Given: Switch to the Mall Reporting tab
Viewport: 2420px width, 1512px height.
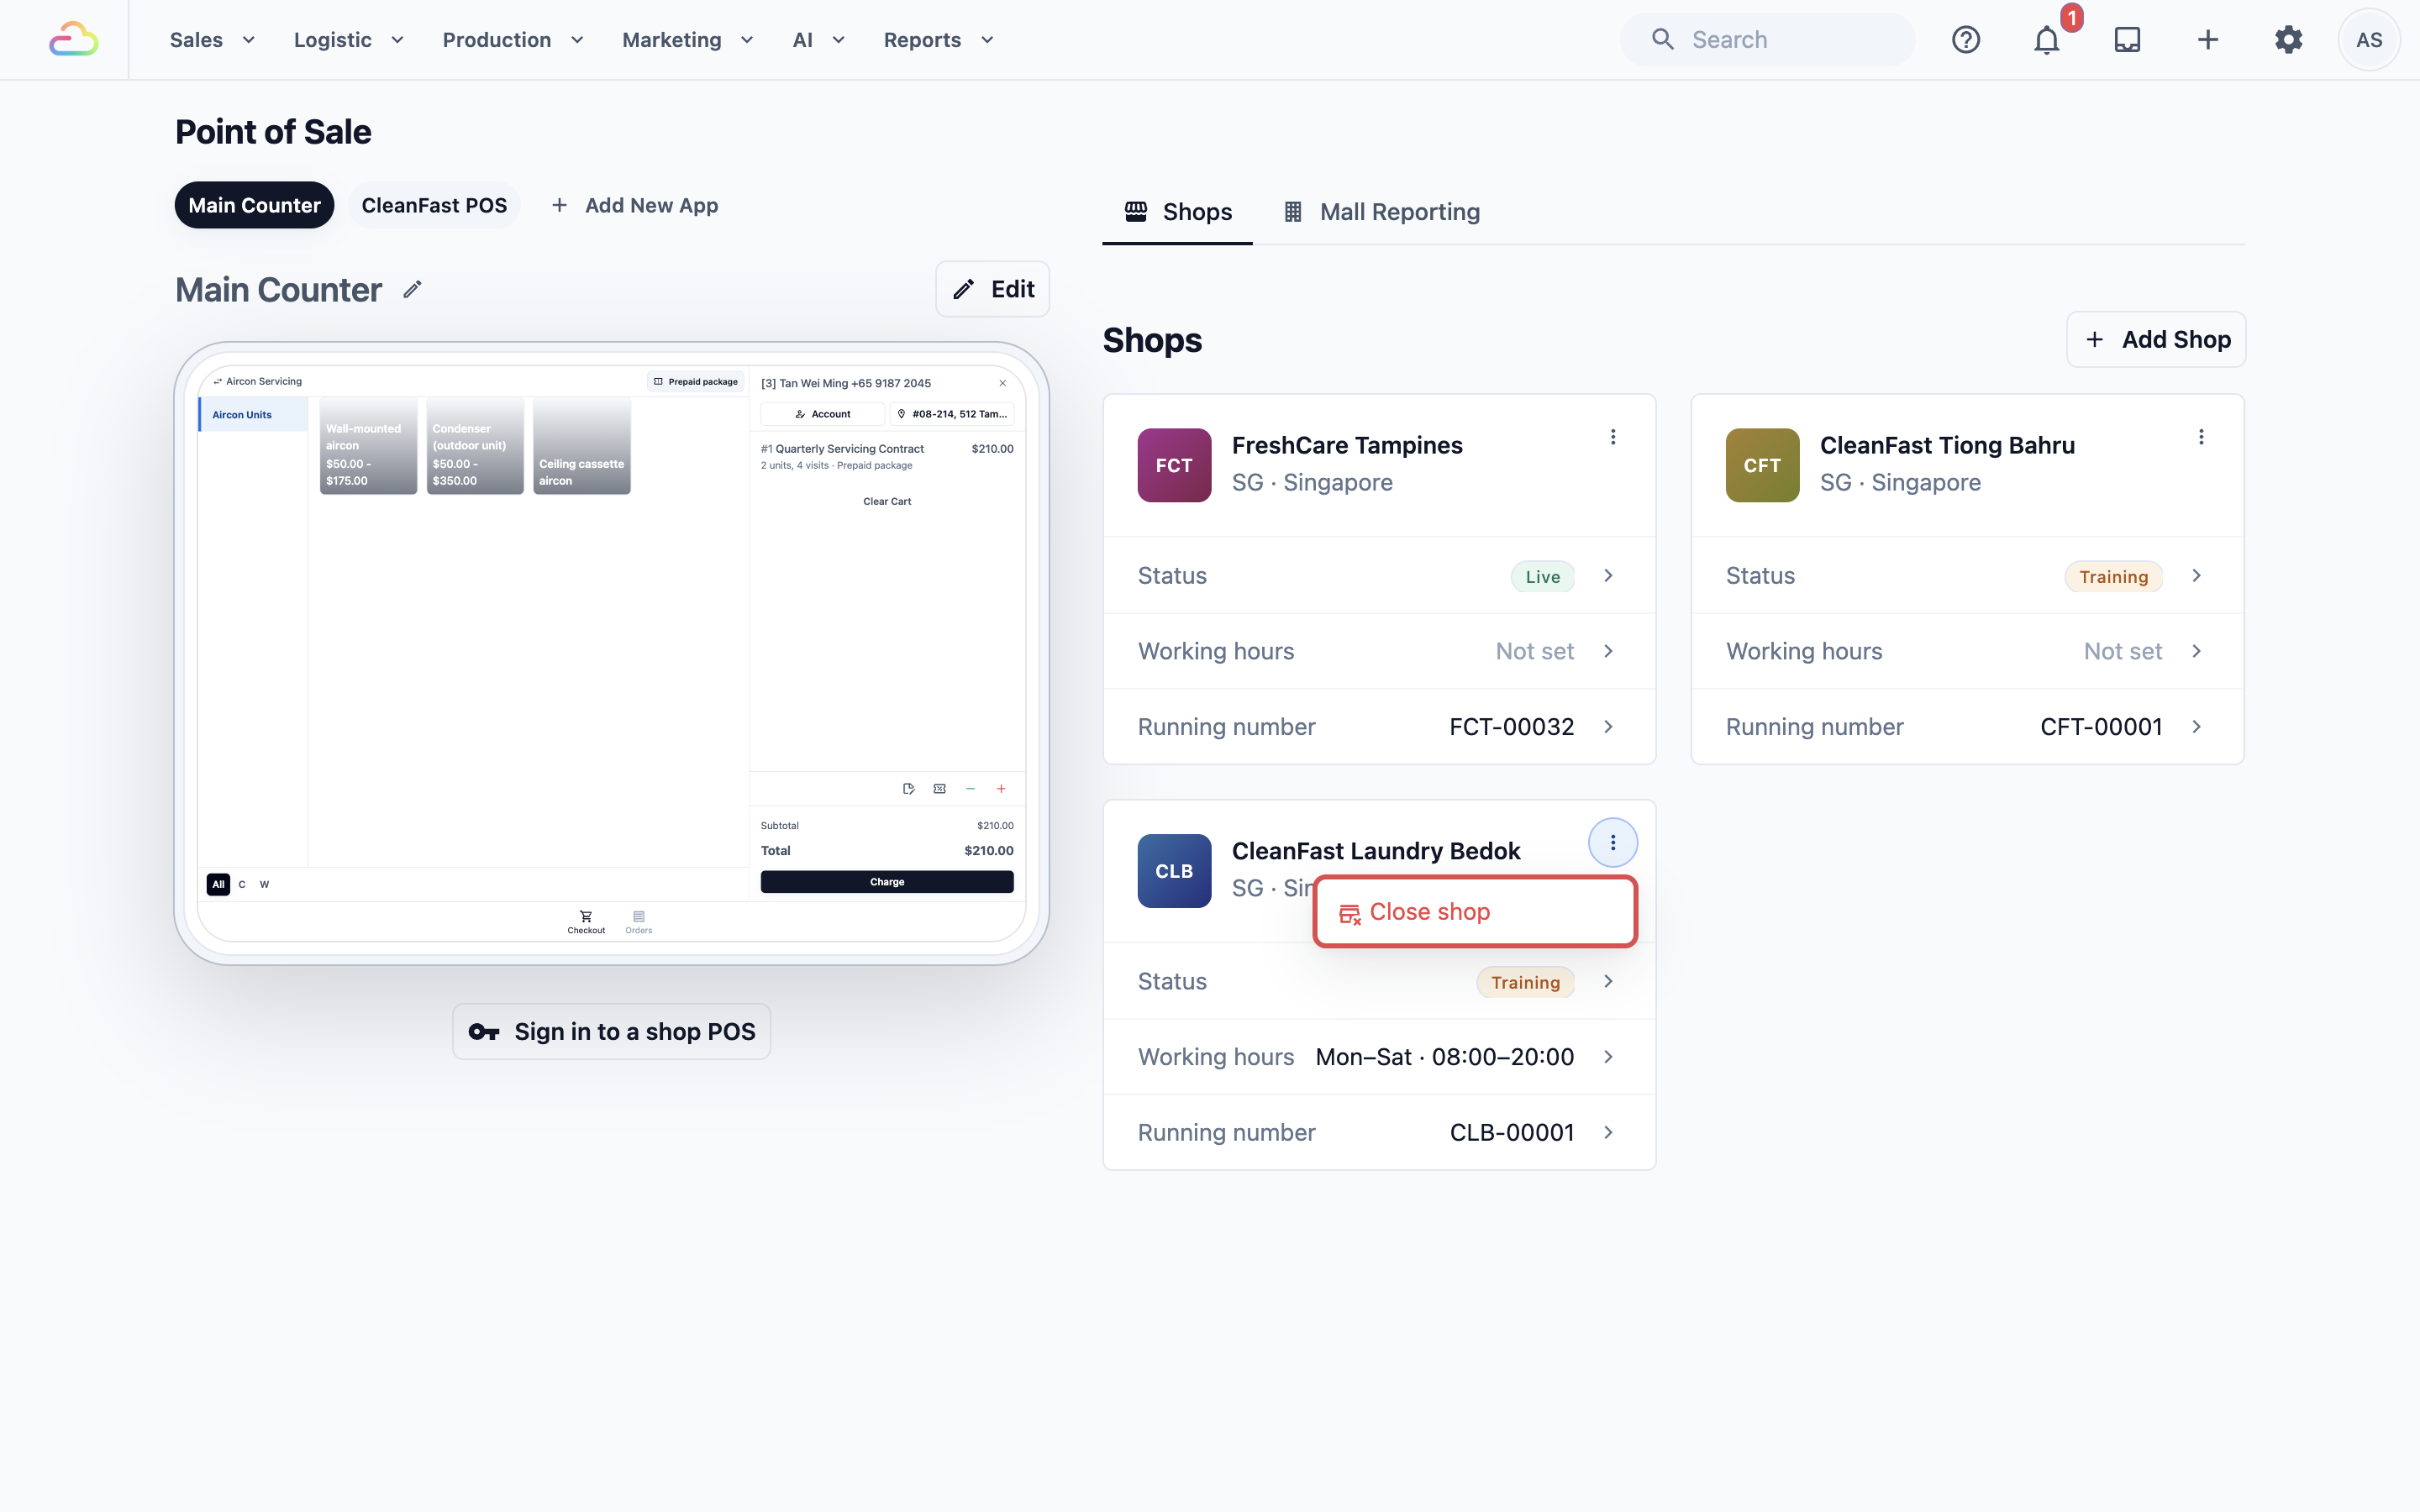Looking at the screenshot, I should pos(1381,212).
